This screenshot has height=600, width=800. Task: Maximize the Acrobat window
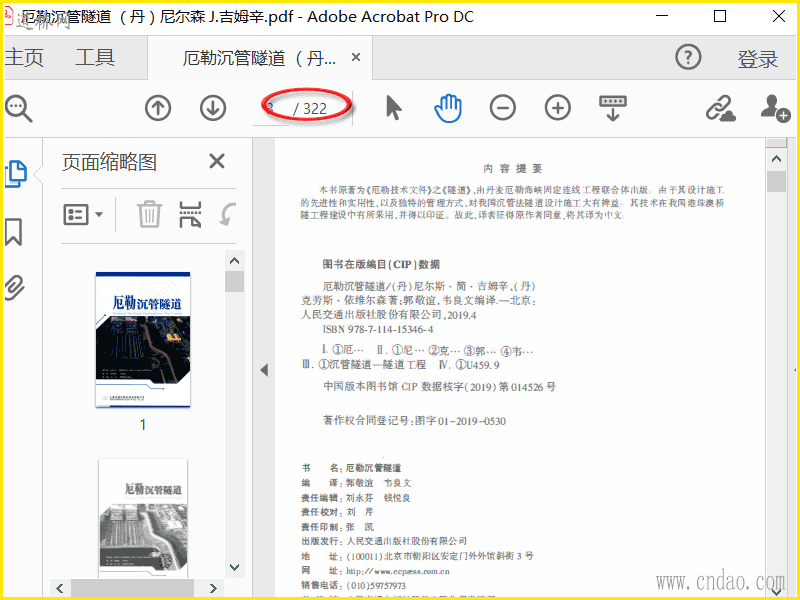[x=720, y=16]
